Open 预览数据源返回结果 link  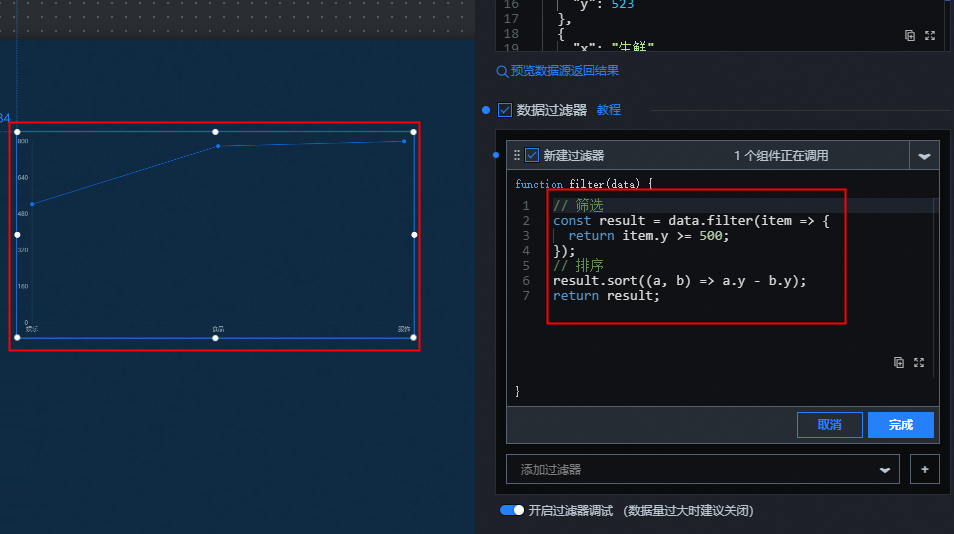[565, 71]
